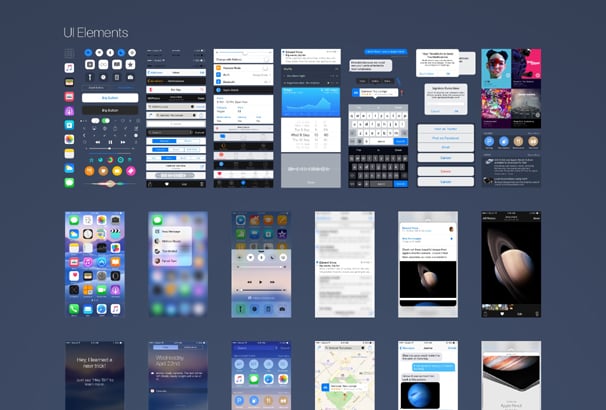Viewport: 606px width, 410px height.
Task: Tap the heart icon below the Saturn photo
Action: click(x=502, y=314)
